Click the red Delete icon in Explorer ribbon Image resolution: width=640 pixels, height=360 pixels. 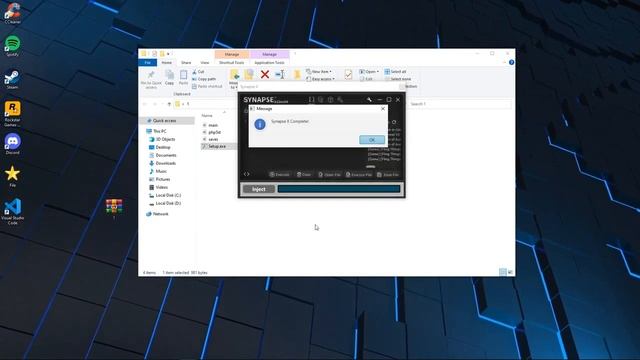[x=265, y=74]
